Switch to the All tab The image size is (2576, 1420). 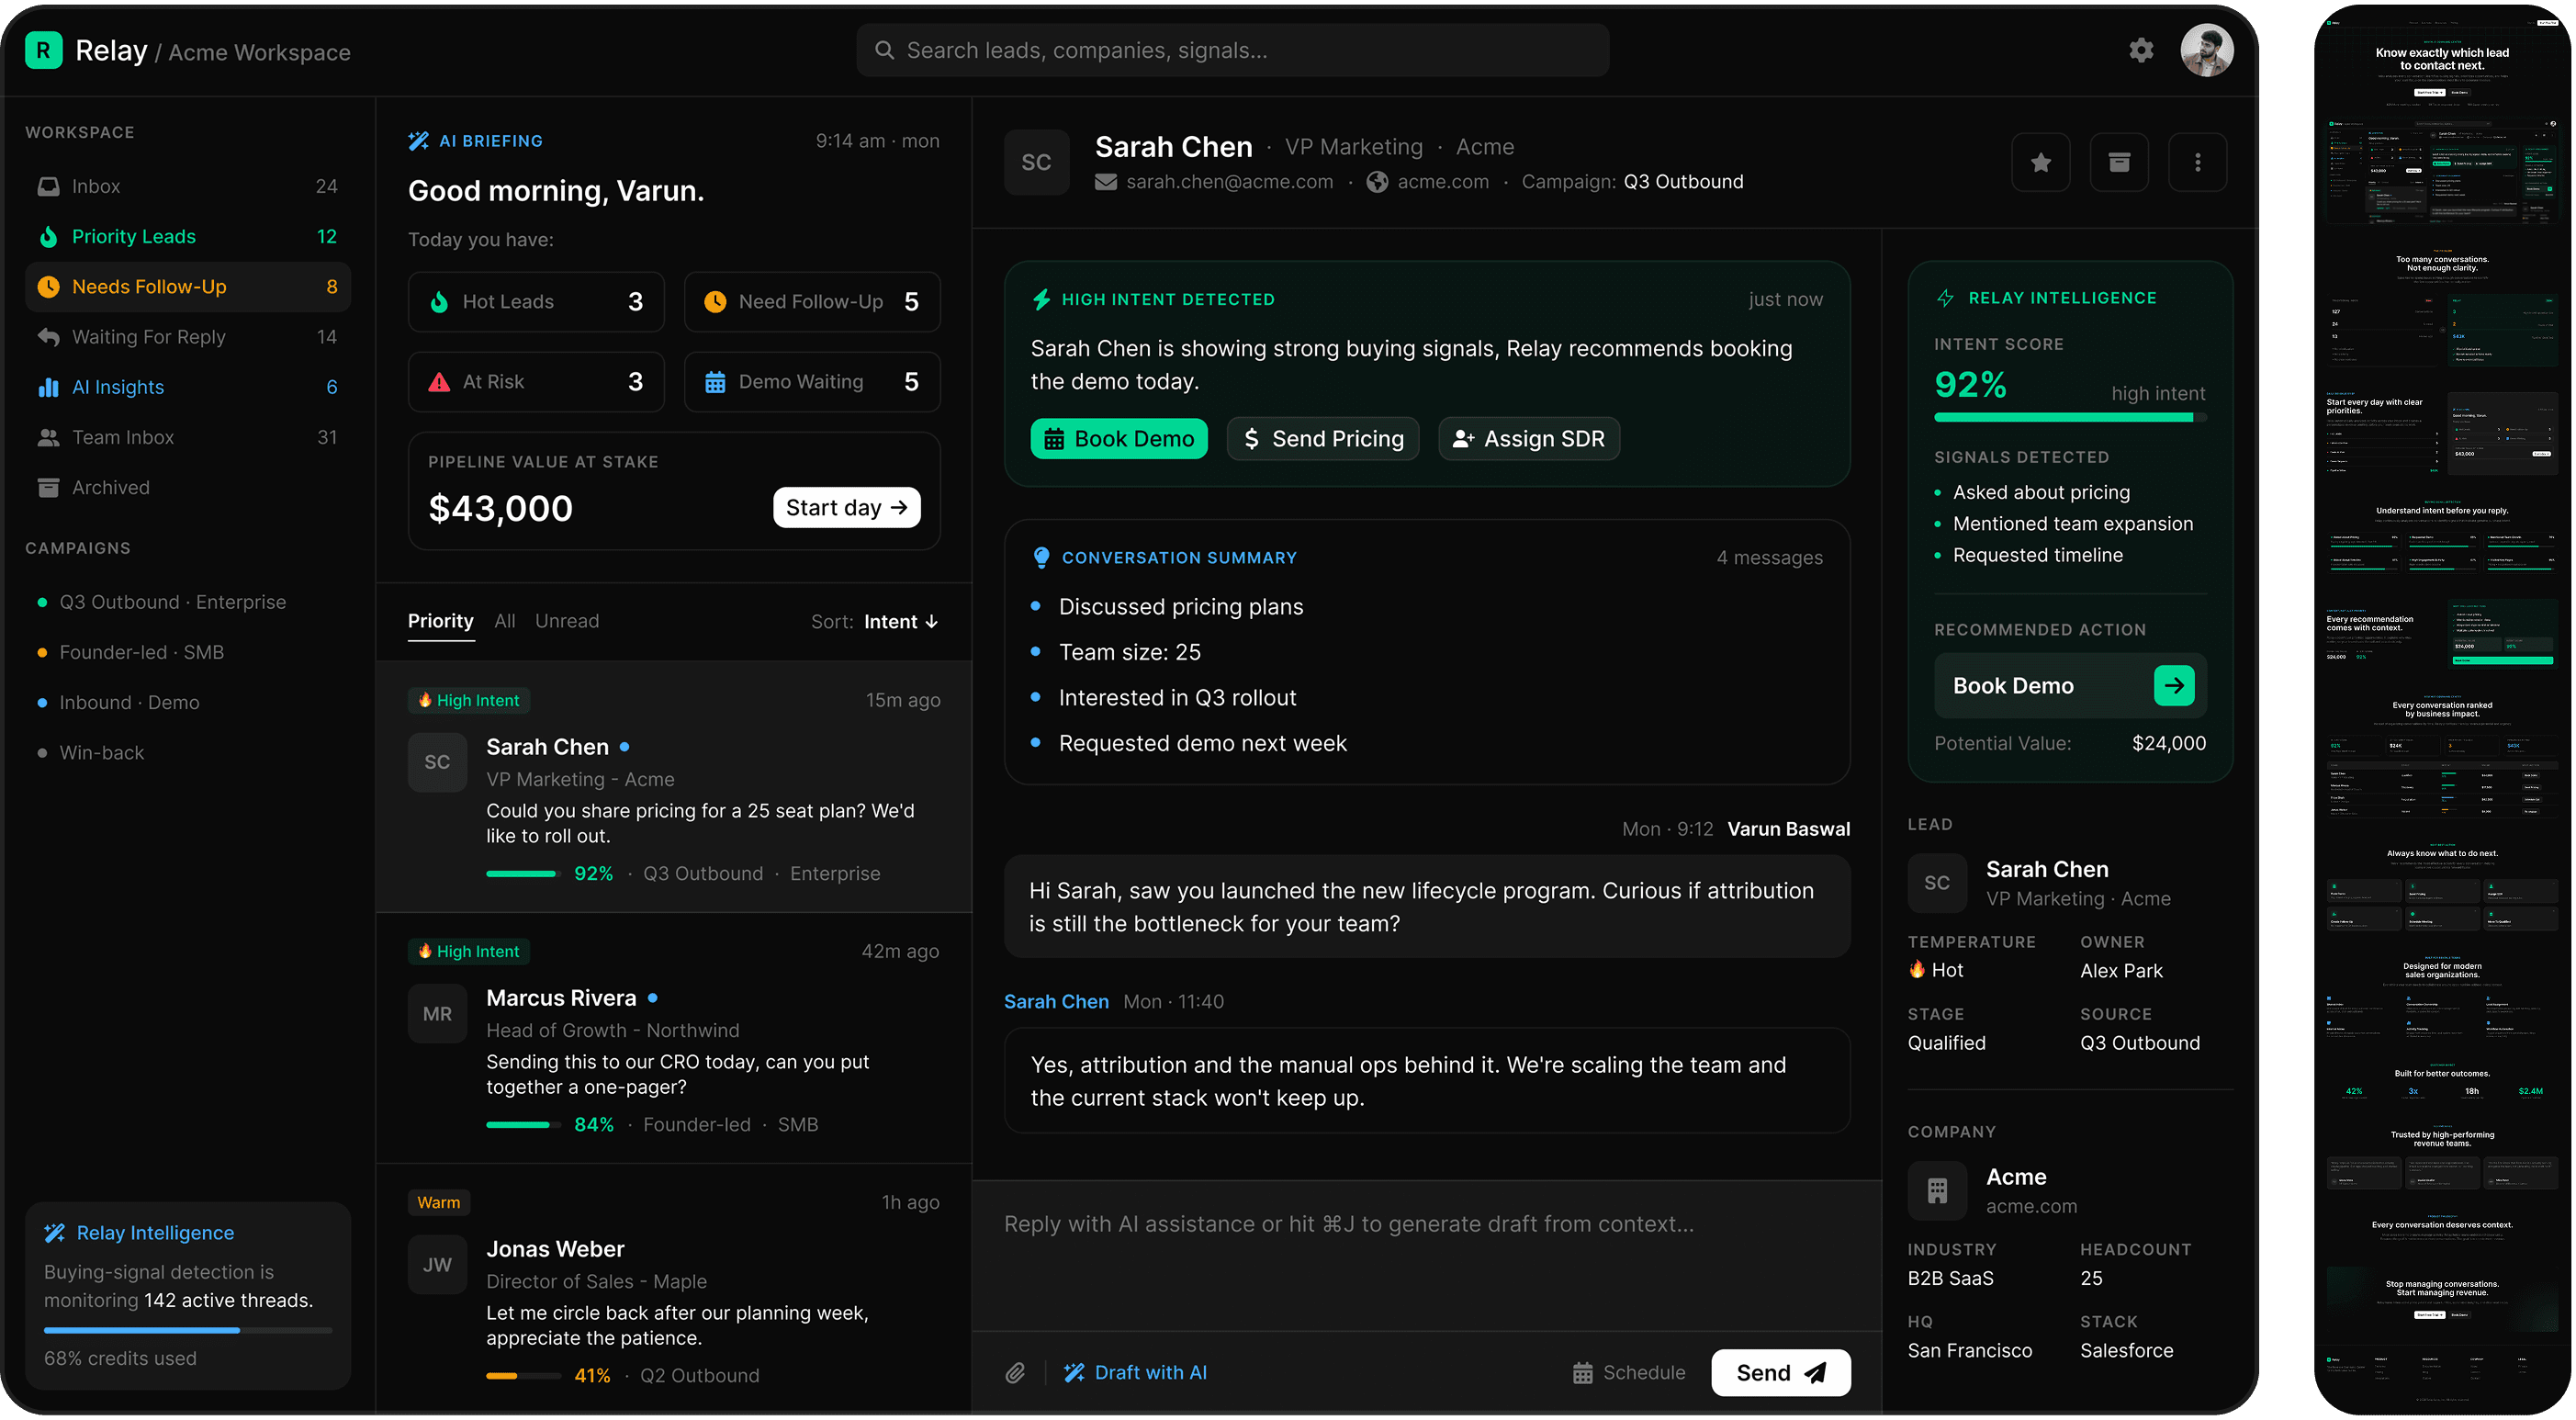[505, 621]
